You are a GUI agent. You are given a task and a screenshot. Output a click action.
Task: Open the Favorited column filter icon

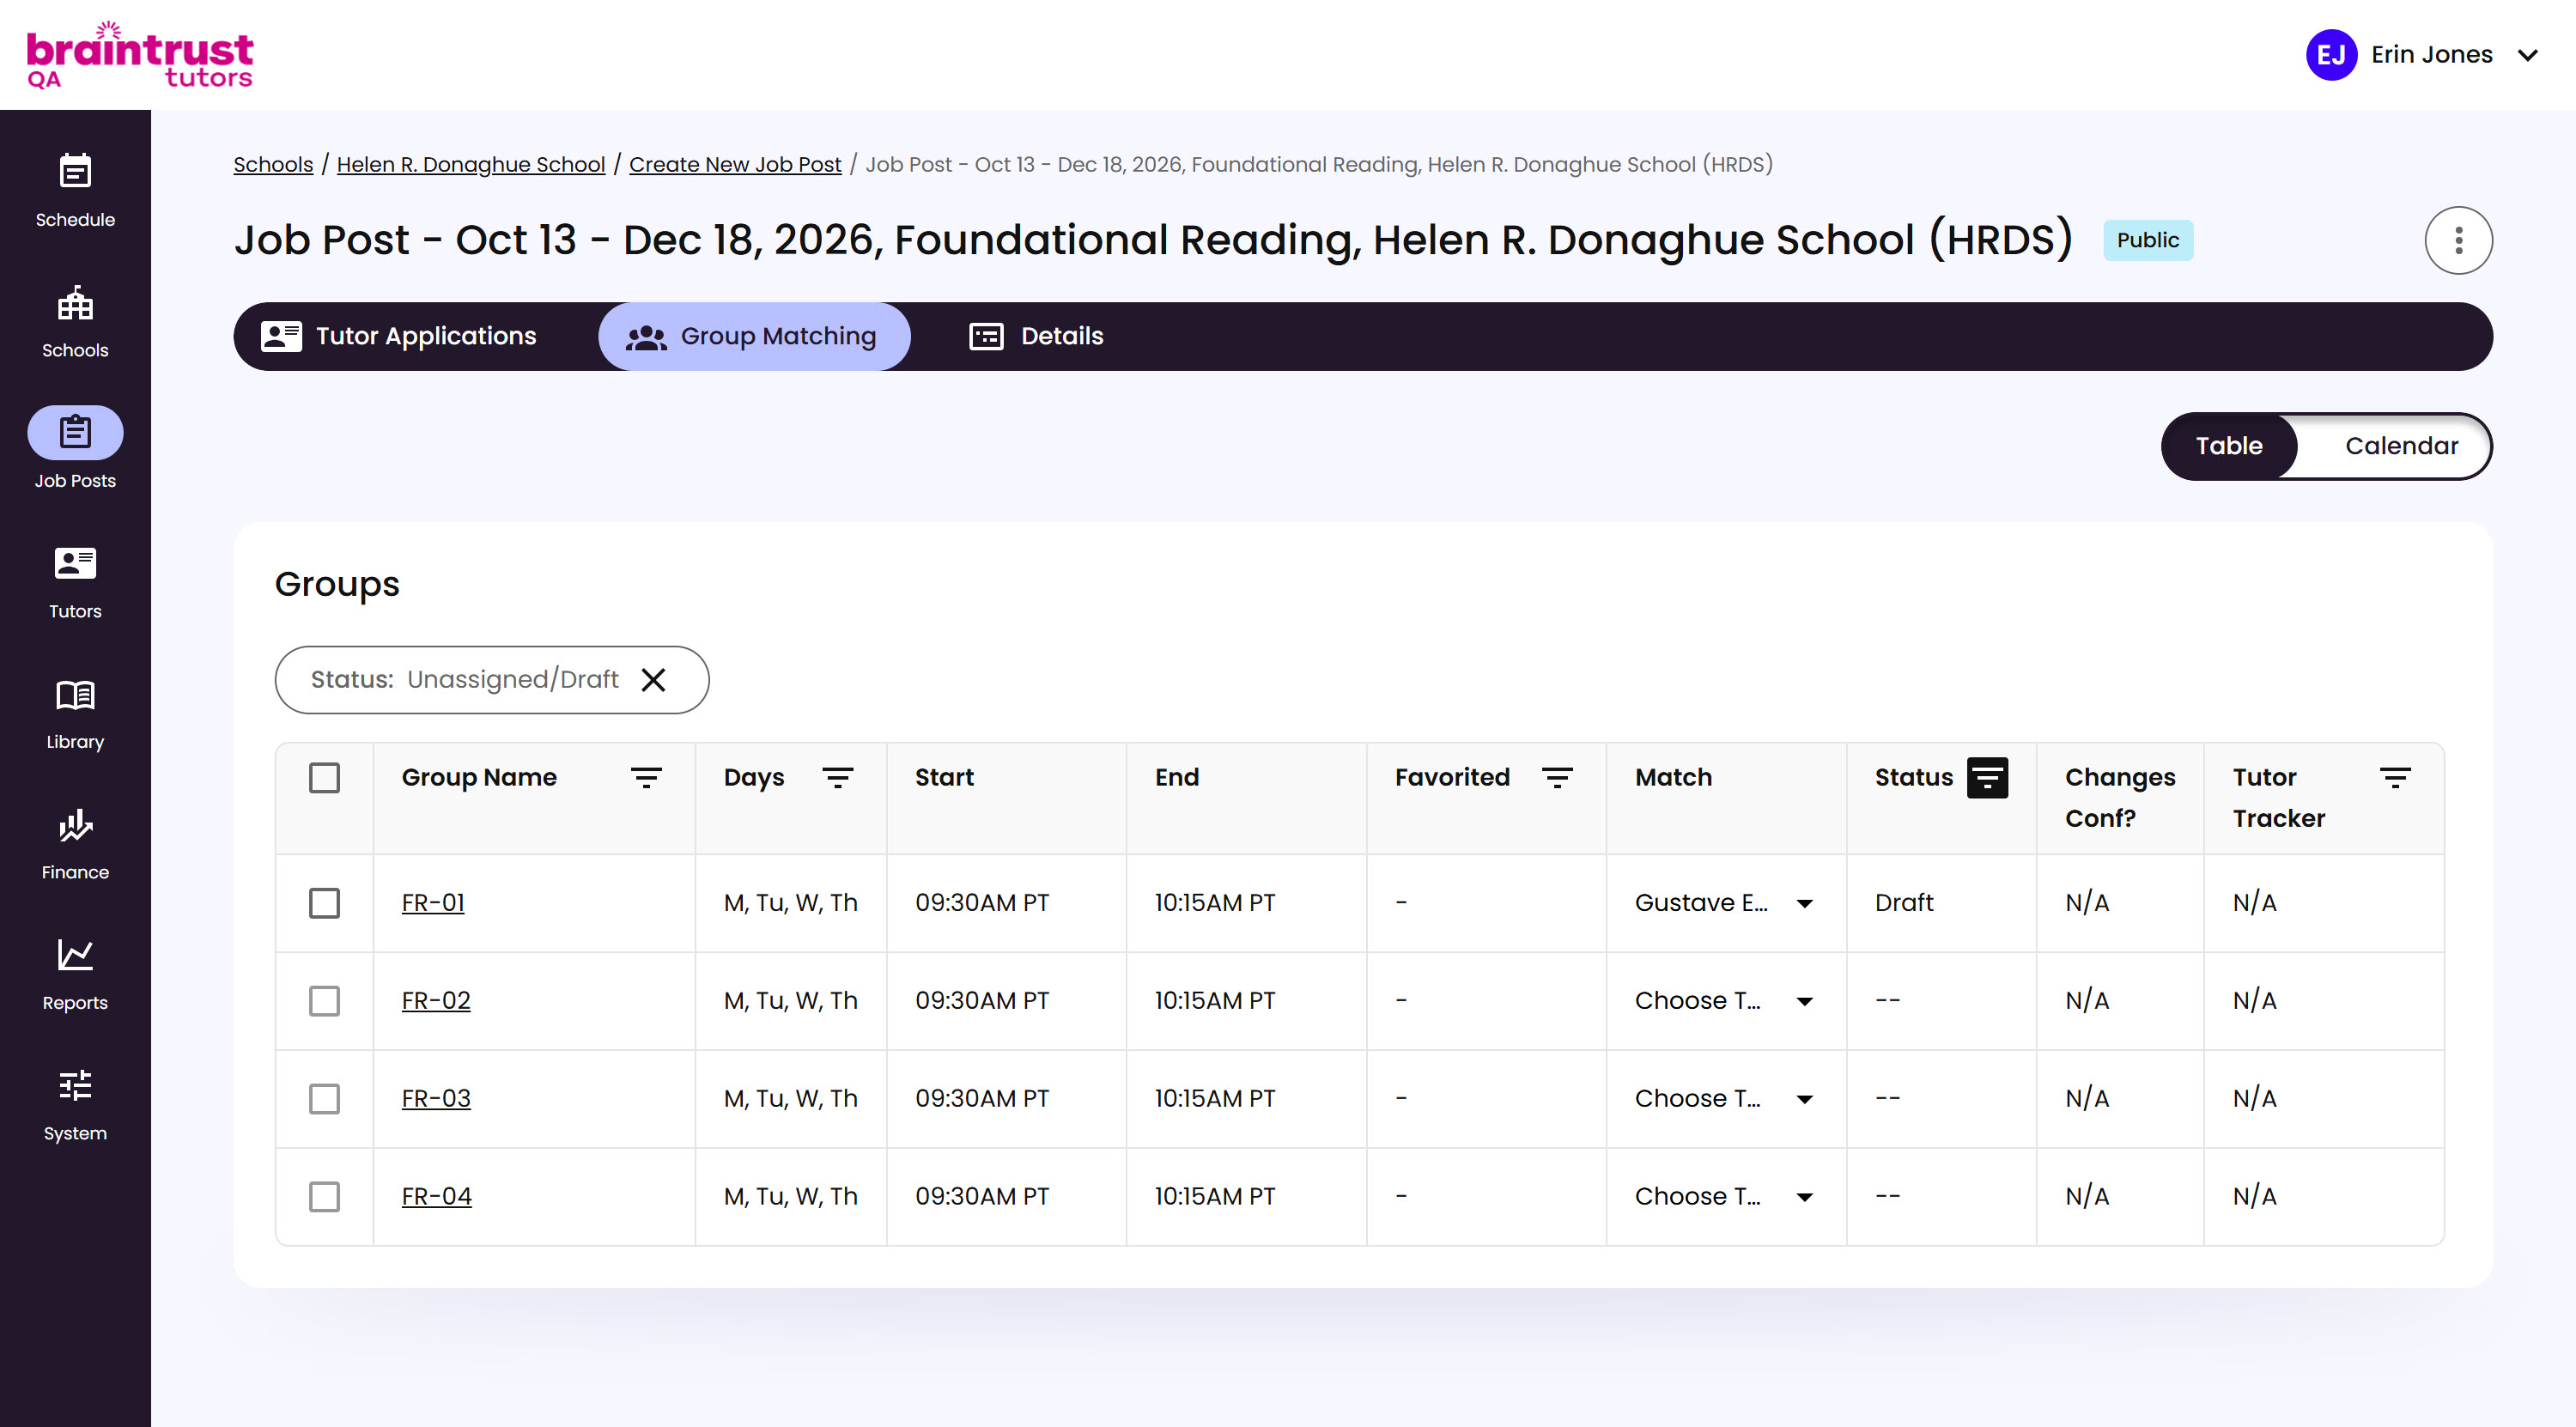1557,777
